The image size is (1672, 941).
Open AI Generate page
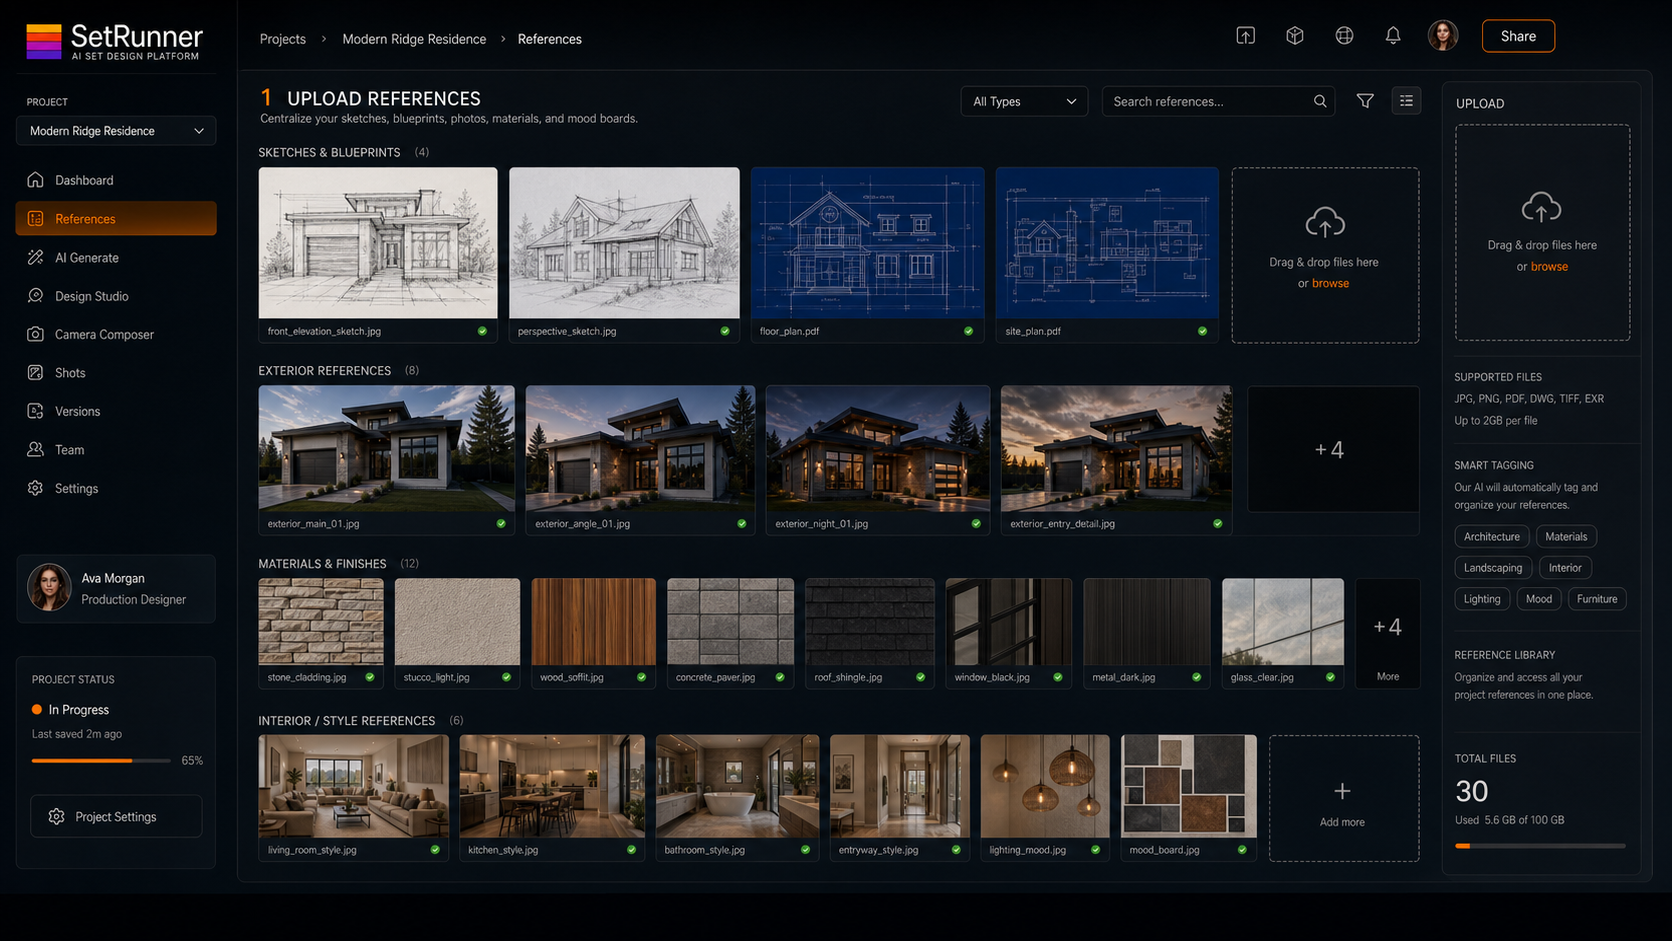[x=116, y=257]
